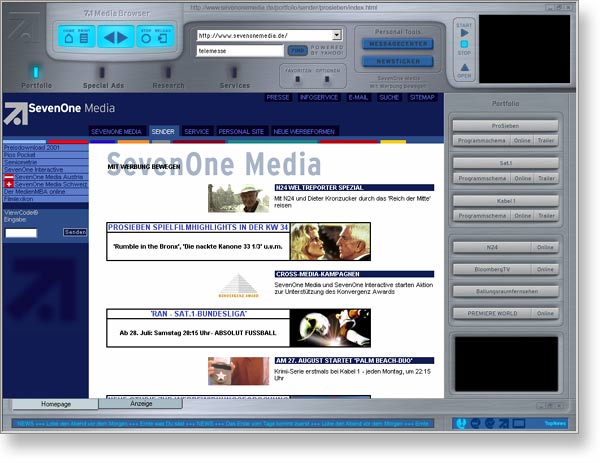Switch to the SERVICE tab
The width and height of the screenshot is (600, 463).
point(197,131)
